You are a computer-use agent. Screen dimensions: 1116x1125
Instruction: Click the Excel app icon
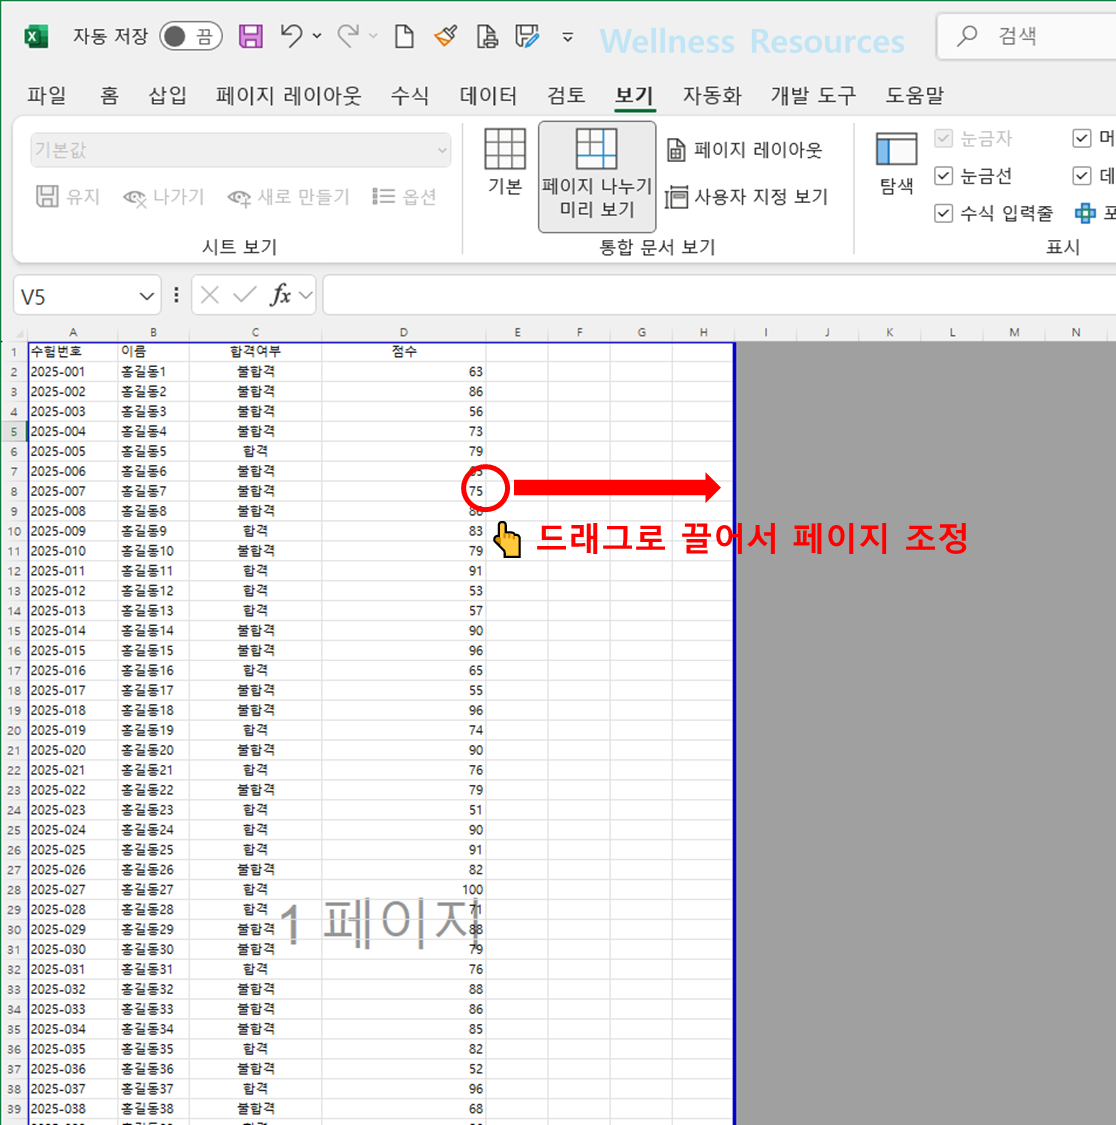click(x=36, y=36)
